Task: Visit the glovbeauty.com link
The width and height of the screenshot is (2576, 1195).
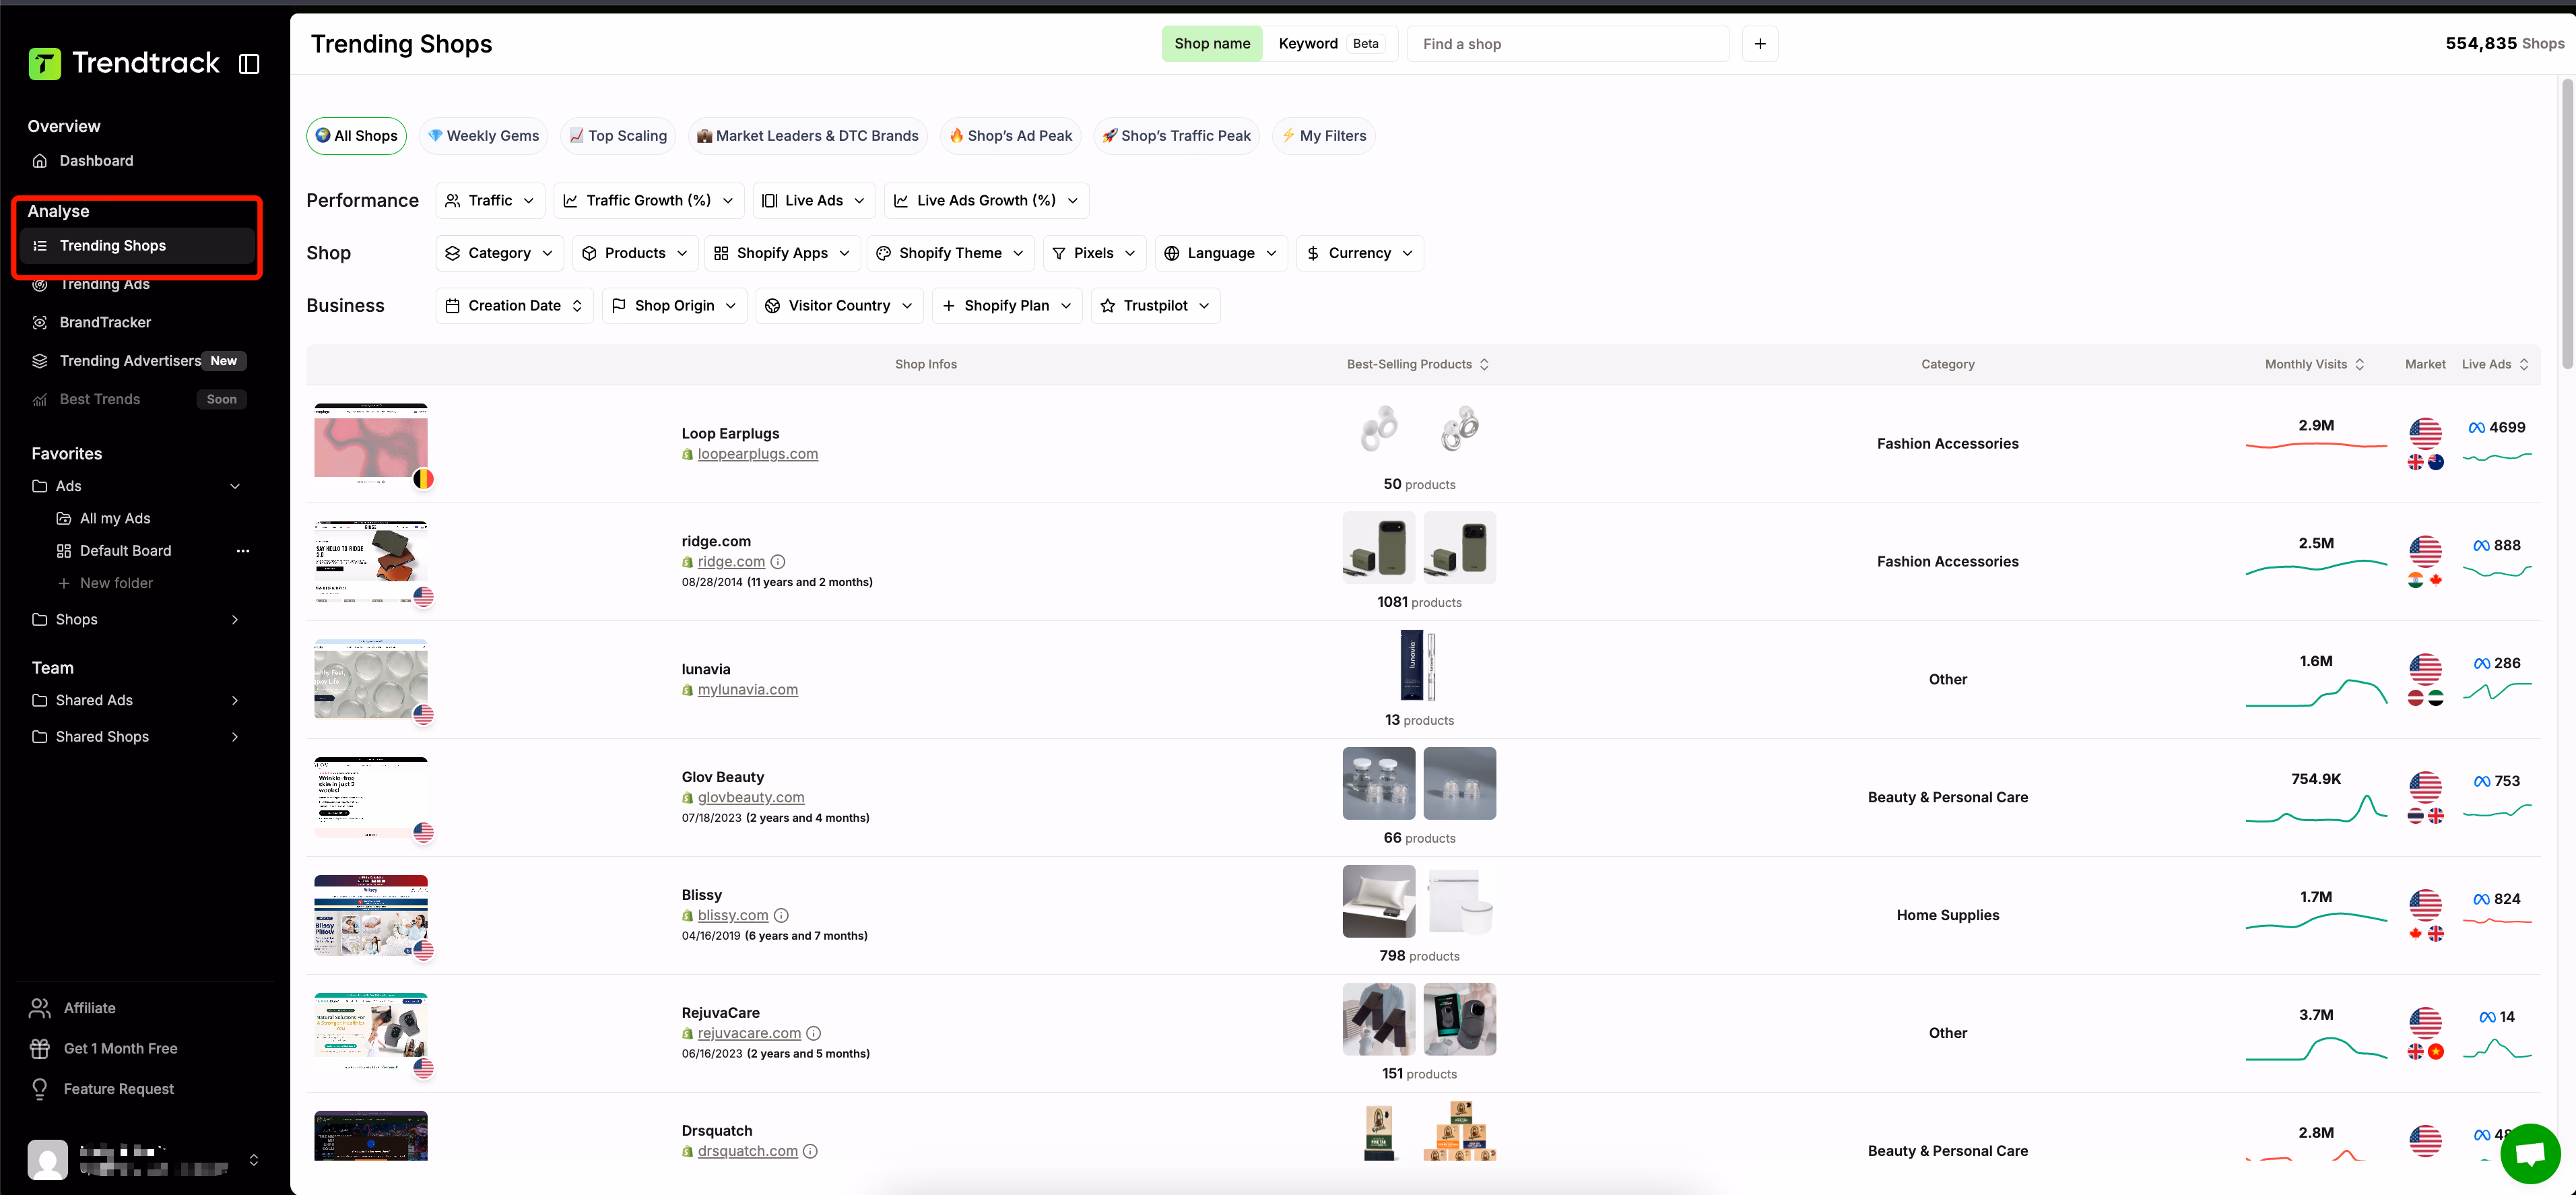Action: tap(751, 797)
